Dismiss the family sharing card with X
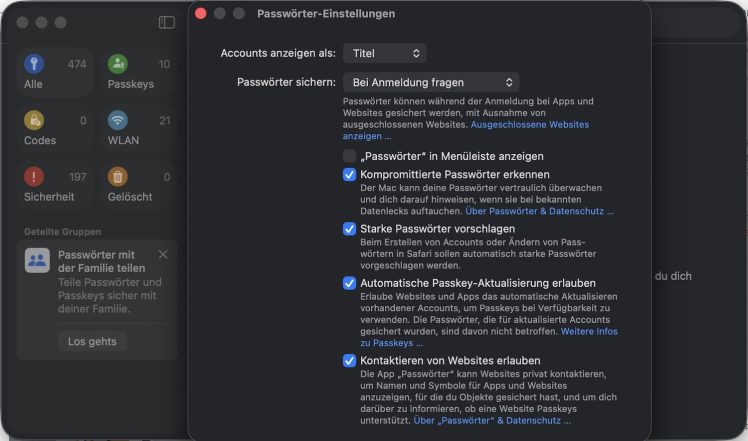The image size is (748, 441). click(163, 254)
